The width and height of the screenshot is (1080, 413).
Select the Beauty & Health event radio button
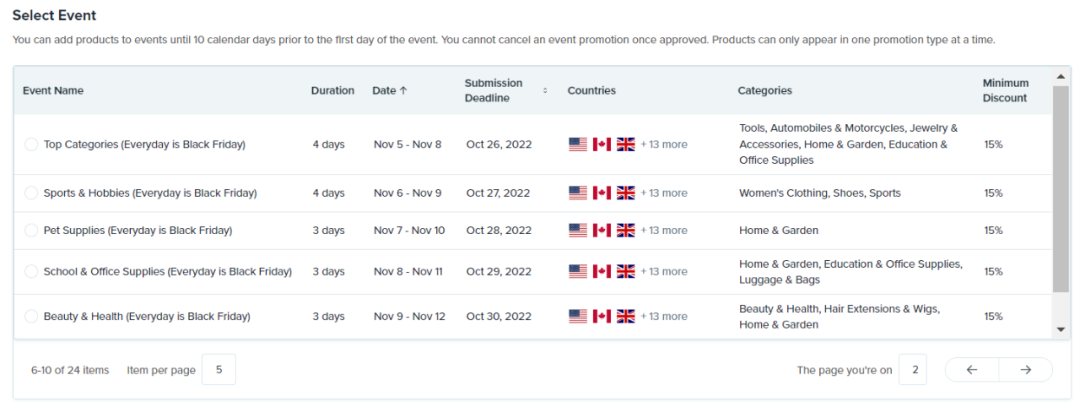click(31, 317)
